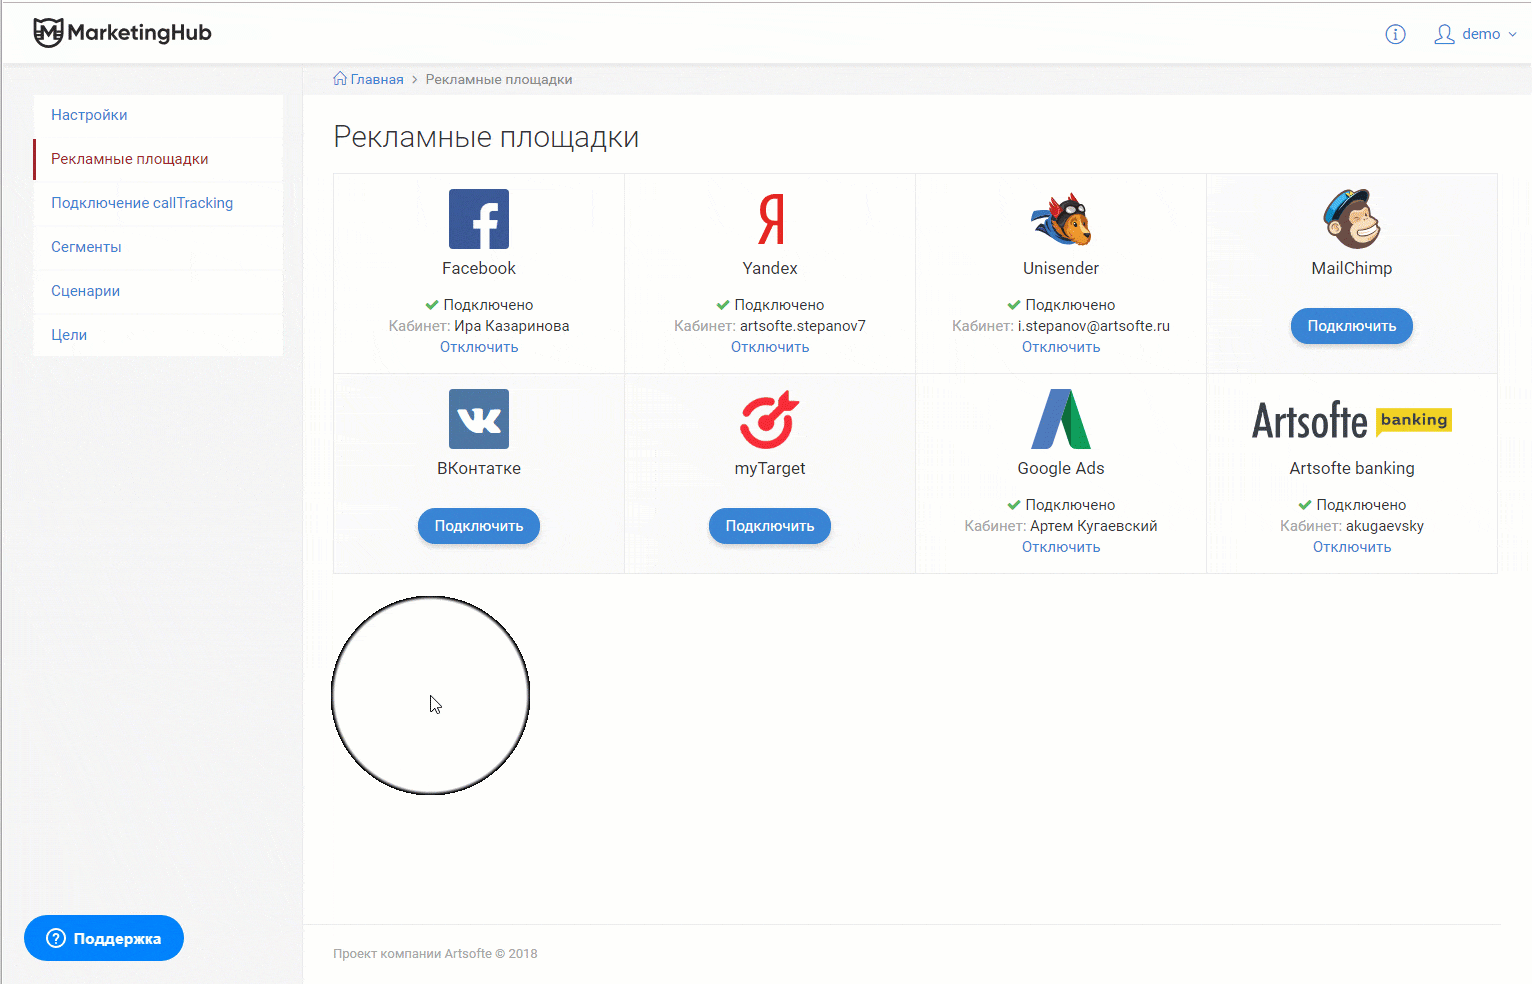Click the Unisender card title text
1532x984 pixels.
pyautogui.click(x=1061, y=268)
